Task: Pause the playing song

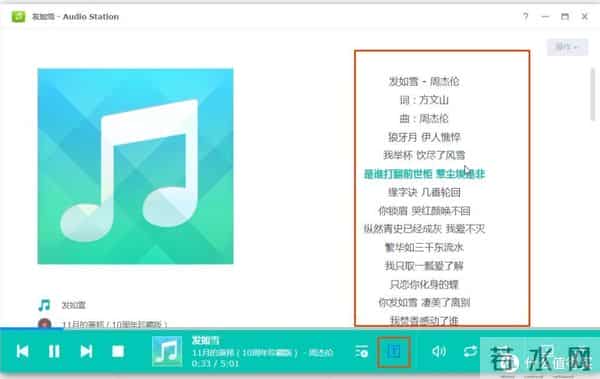Action: click(54, 351)
